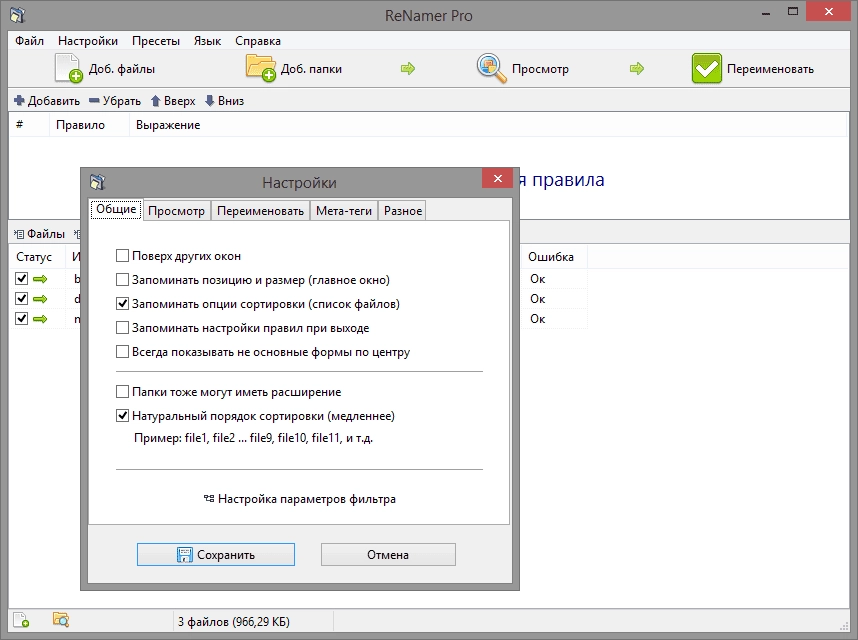858x640 pixels.
Task: Click the 3 файлов (966,29 КБ) status text
Action: pos(234,622)
